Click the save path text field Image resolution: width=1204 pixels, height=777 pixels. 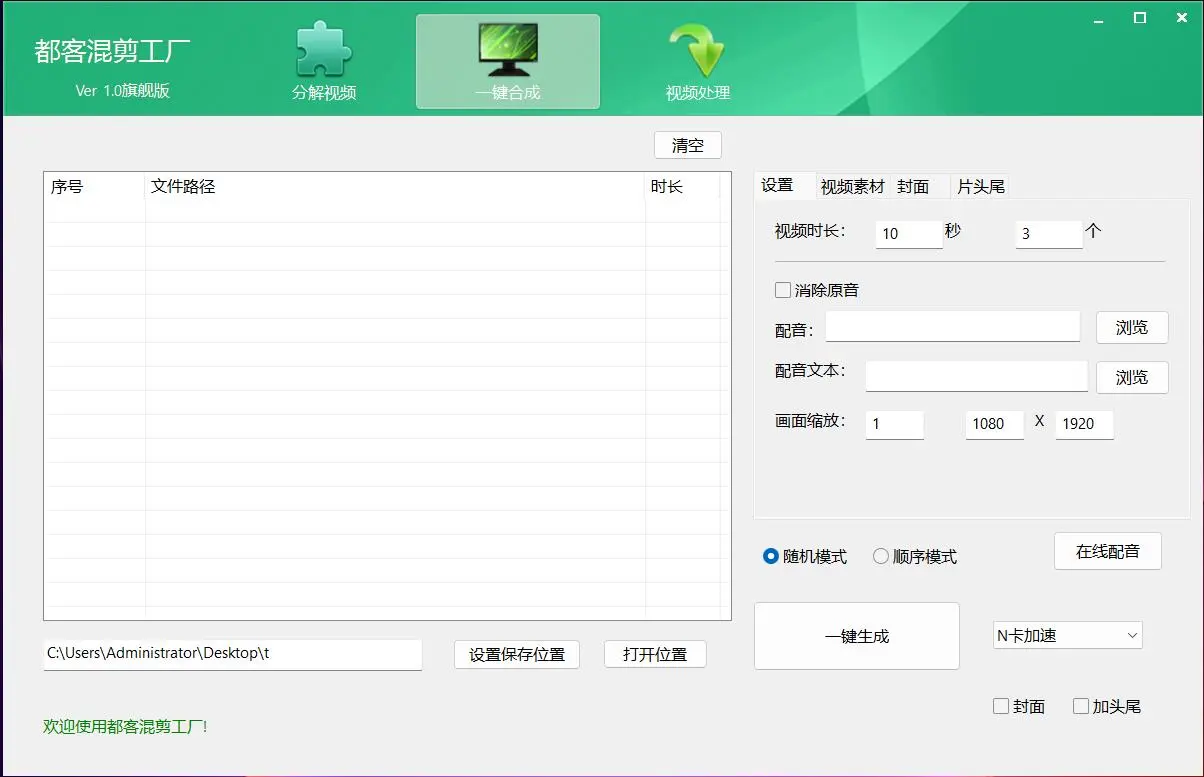tap(232, 653)
